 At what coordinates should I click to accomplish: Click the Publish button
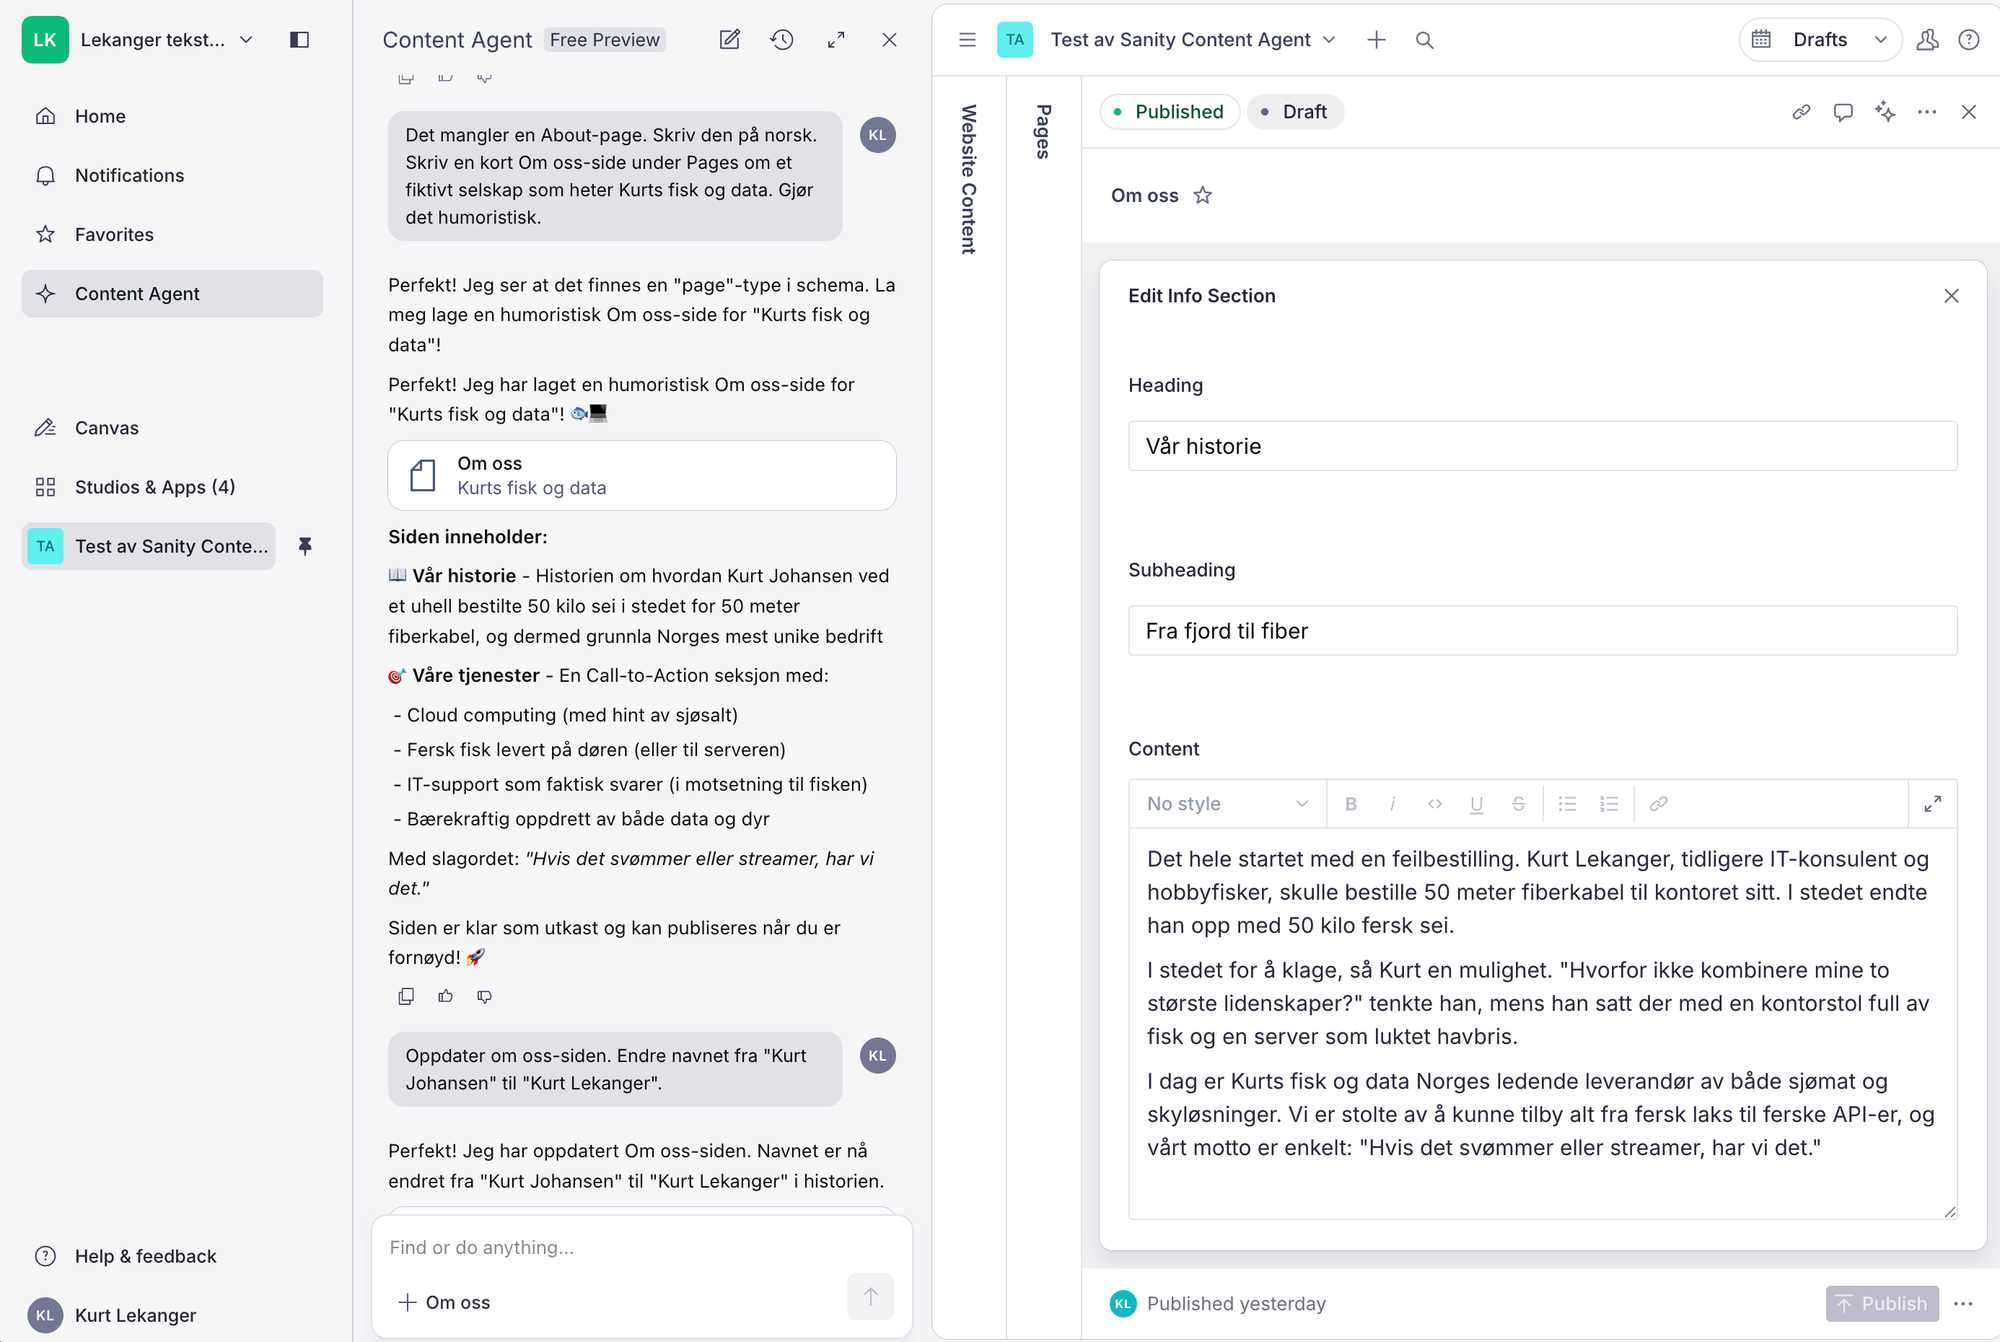1882,1303
